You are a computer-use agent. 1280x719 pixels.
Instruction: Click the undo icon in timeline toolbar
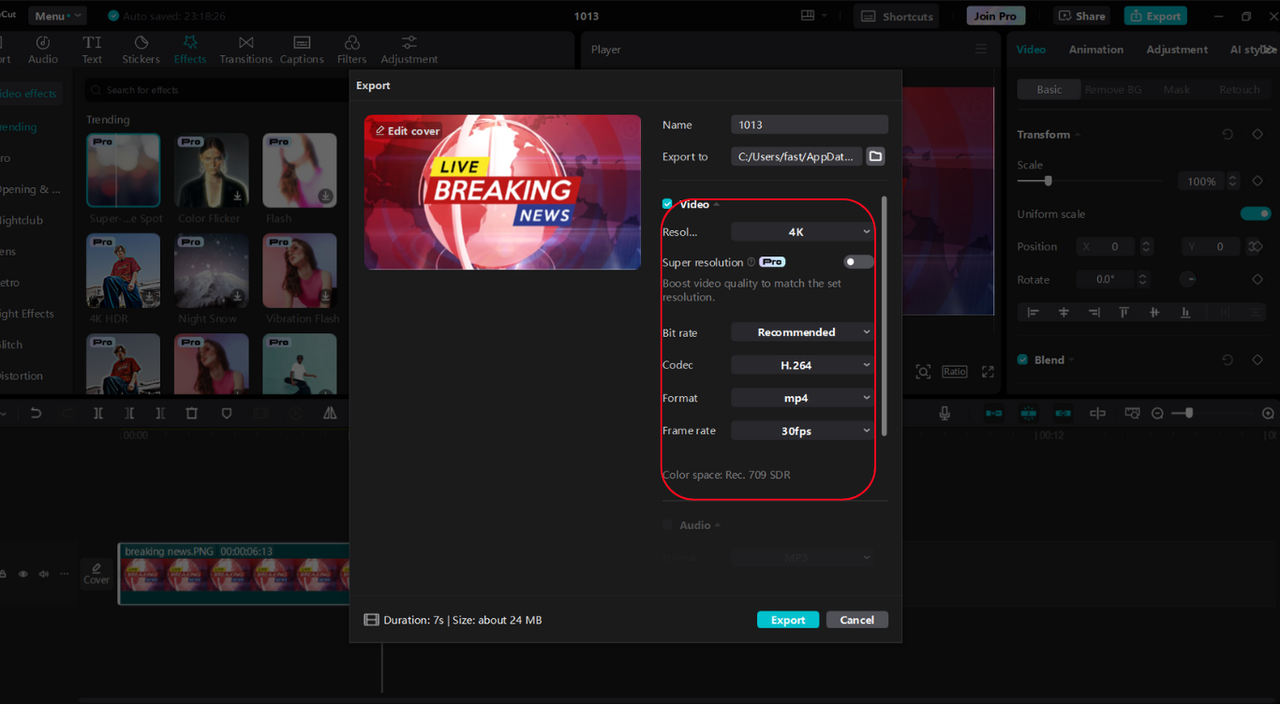(x=36, y=413)
